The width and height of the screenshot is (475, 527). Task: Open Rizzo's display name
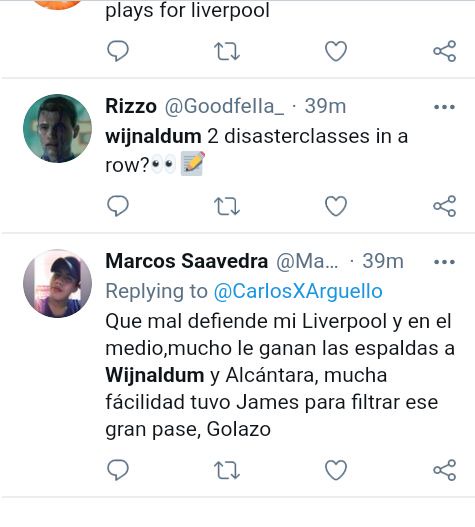tap(131, 106)
